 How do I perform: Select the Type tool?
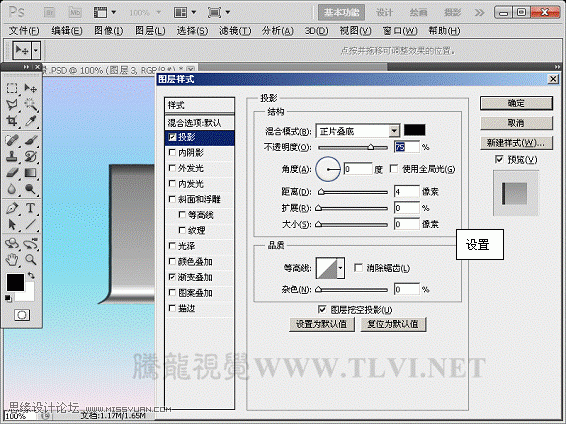point(30,208)
